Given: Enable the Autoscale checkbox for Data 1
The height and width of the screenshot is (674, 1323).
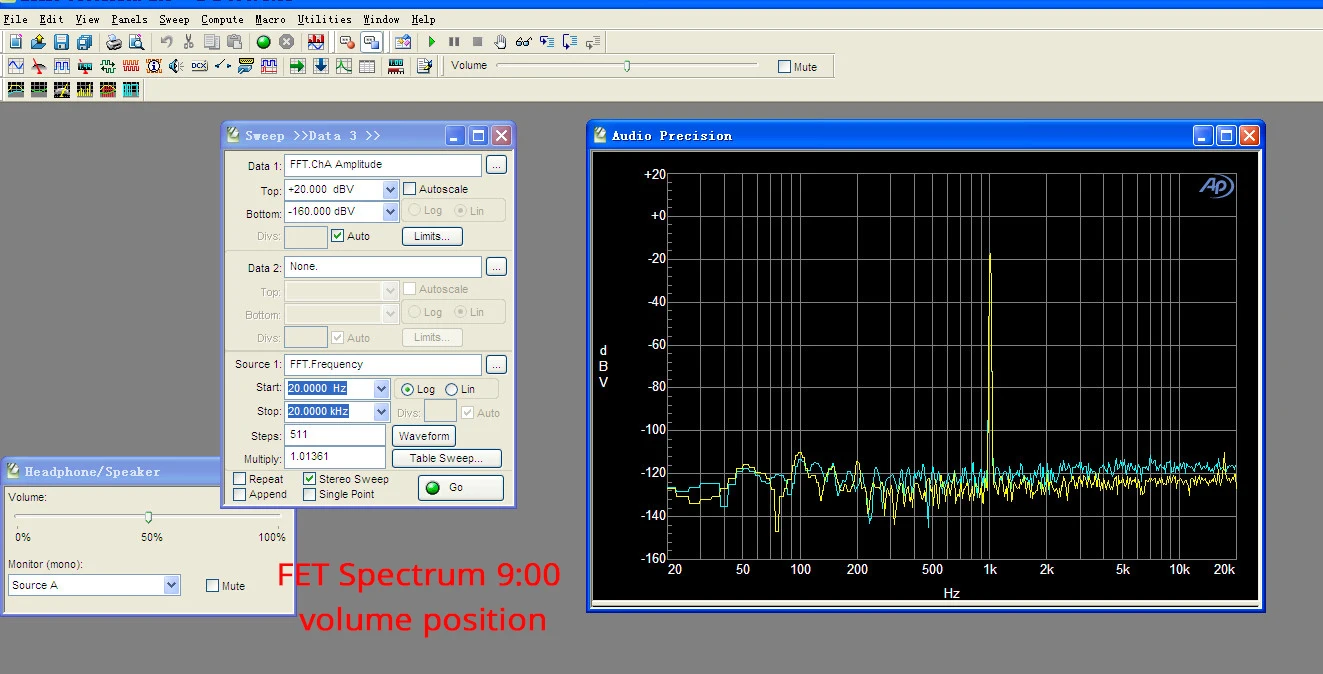Looking at the screenshot, I should [x=409, y=189].
